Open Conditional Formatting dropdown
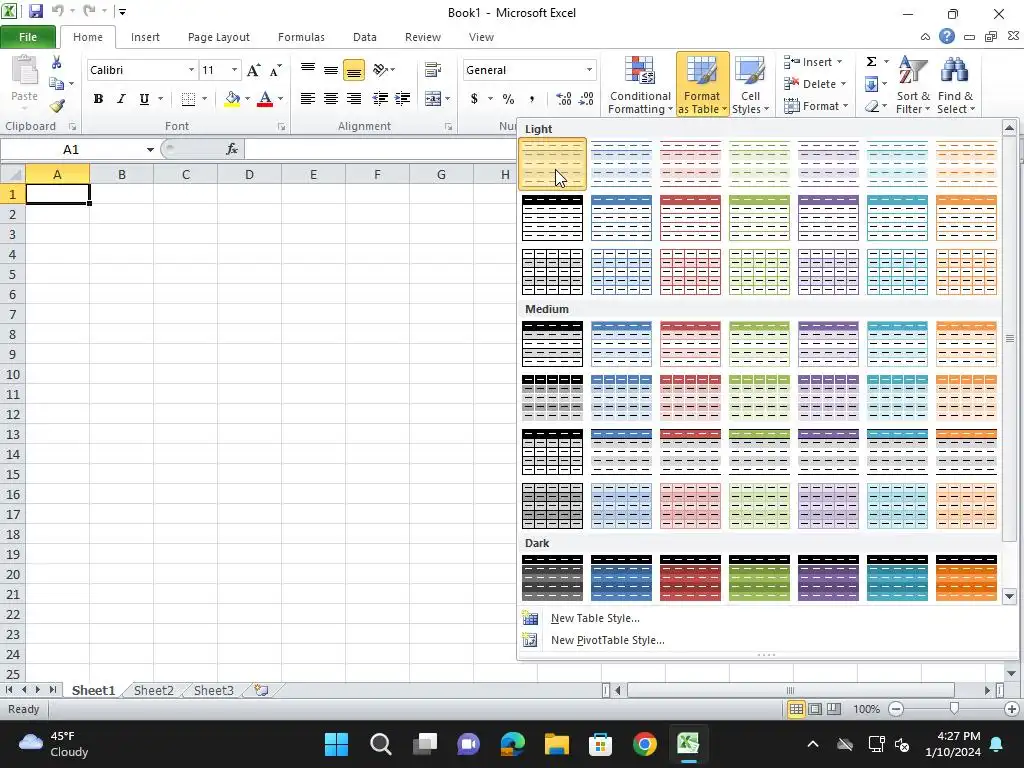This screenshot has width=1024, height=768. 639,85
